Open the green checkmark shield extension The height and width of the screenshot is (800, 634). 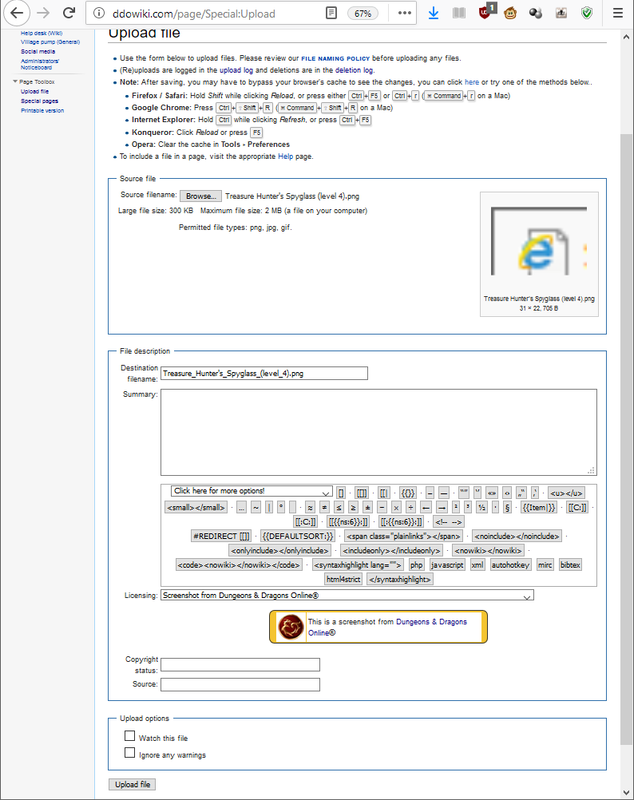point(587,13)
